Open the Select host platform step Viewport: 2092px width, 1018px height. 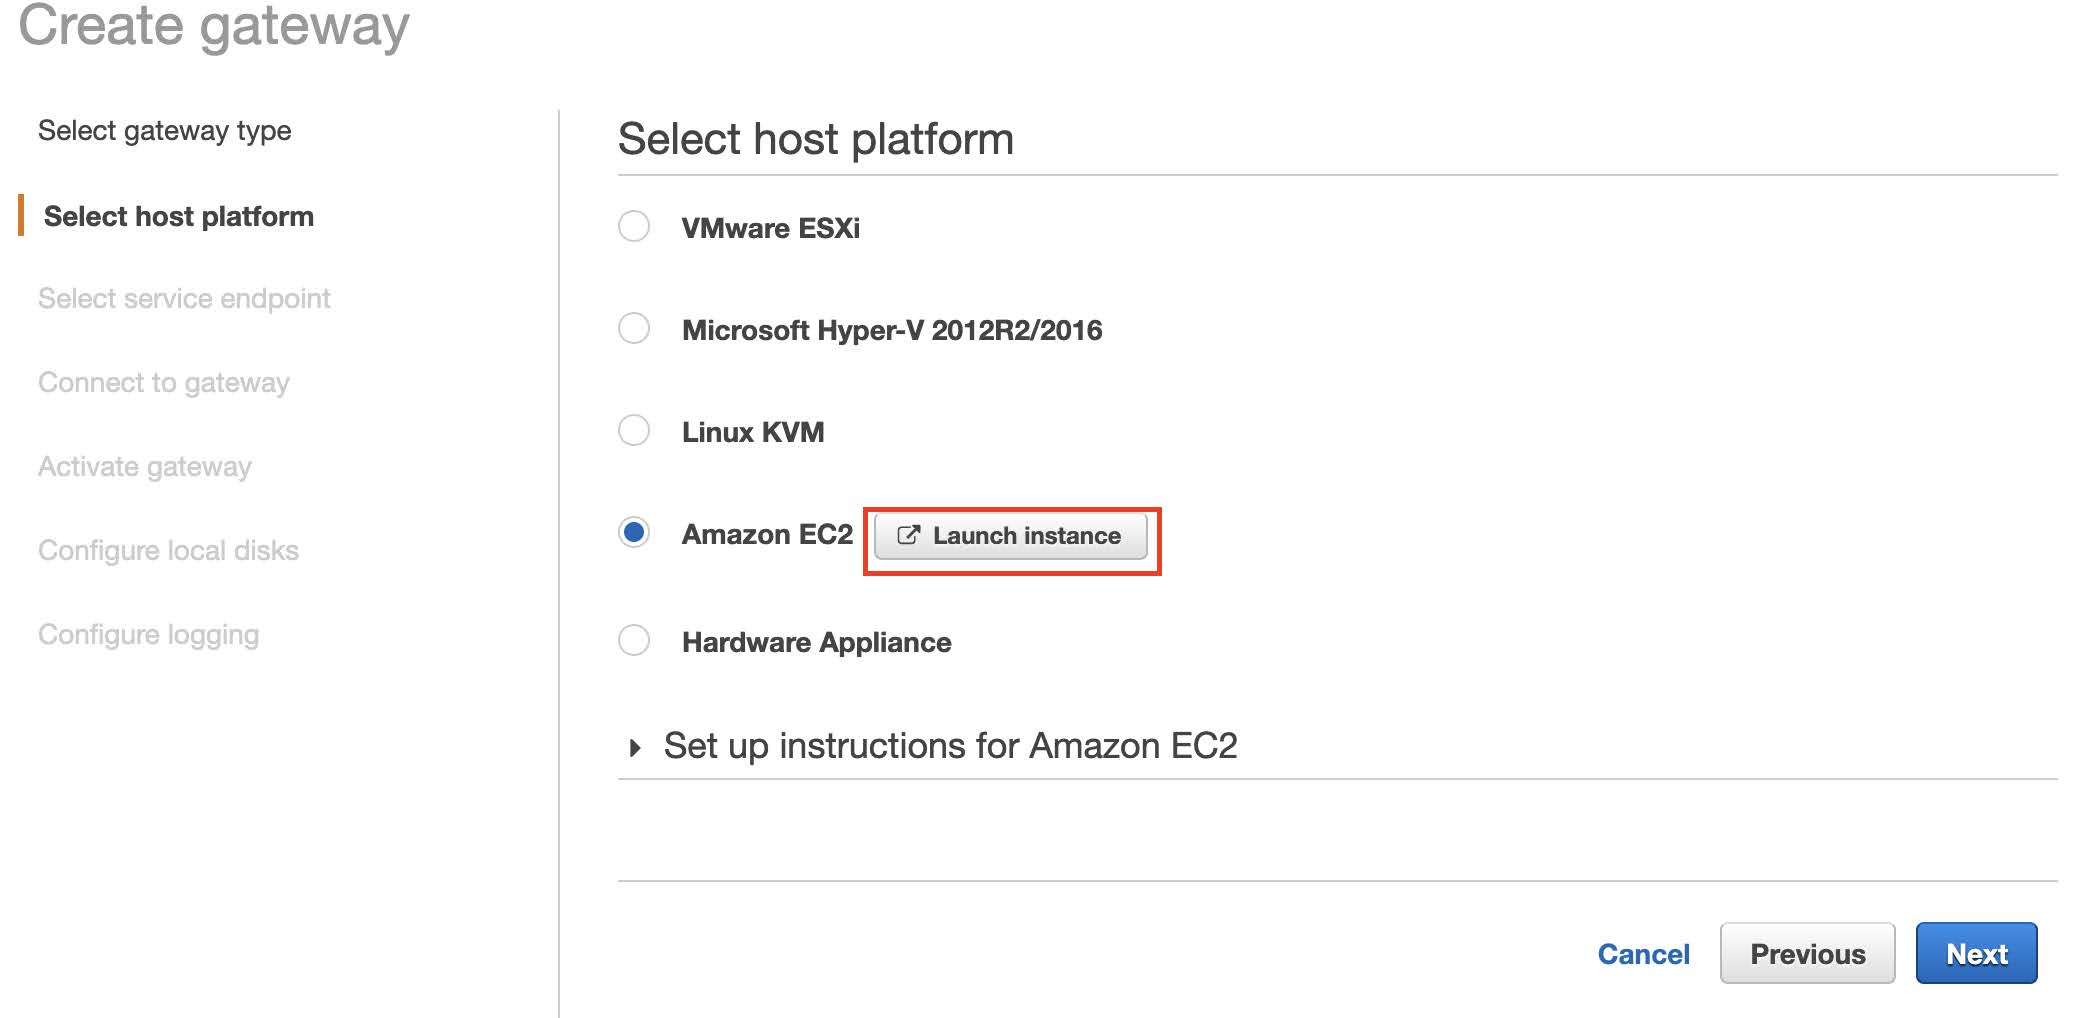pos(179,216)
